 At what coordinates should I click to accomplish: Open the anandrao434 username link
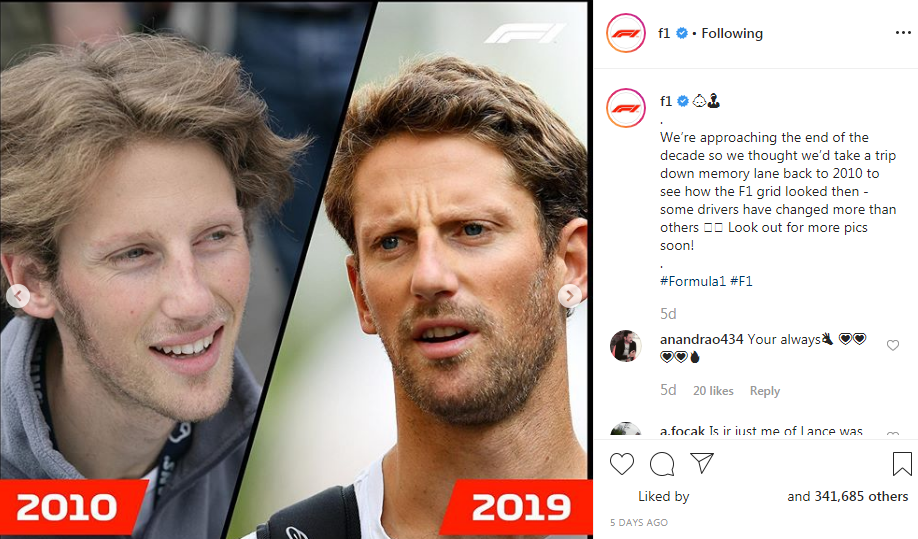[x=701, y=339]
